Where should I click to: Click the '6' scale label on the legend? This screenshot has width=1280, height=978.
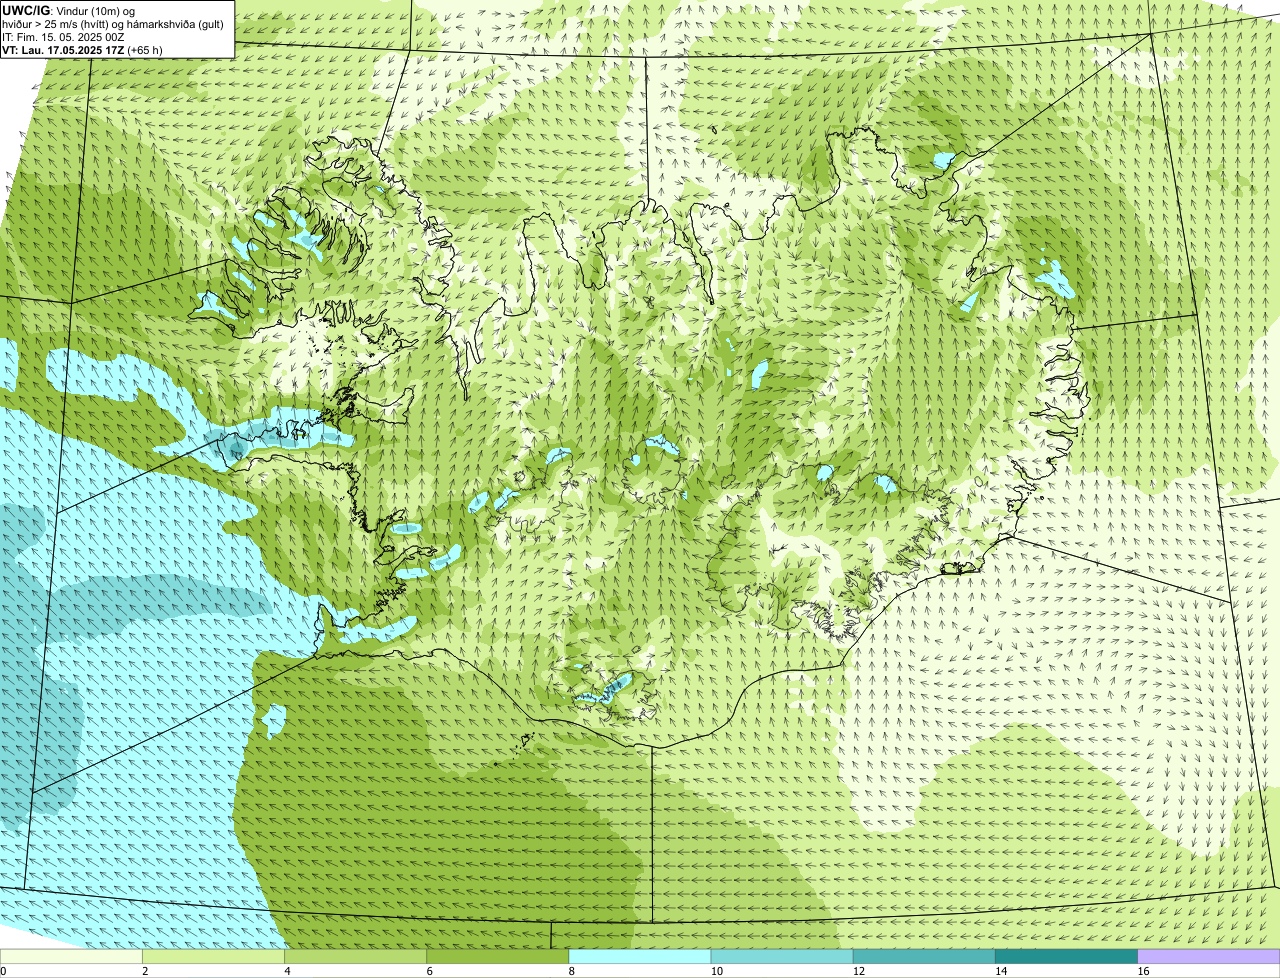click(429, 971)
